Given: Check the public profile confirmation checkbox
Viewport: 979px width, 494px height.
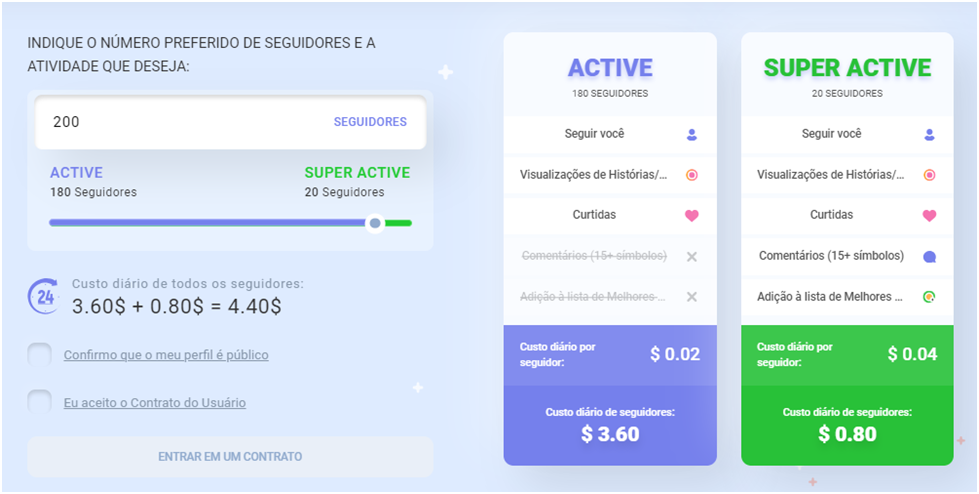Looking at the screenshot, I should coord(39,355).
